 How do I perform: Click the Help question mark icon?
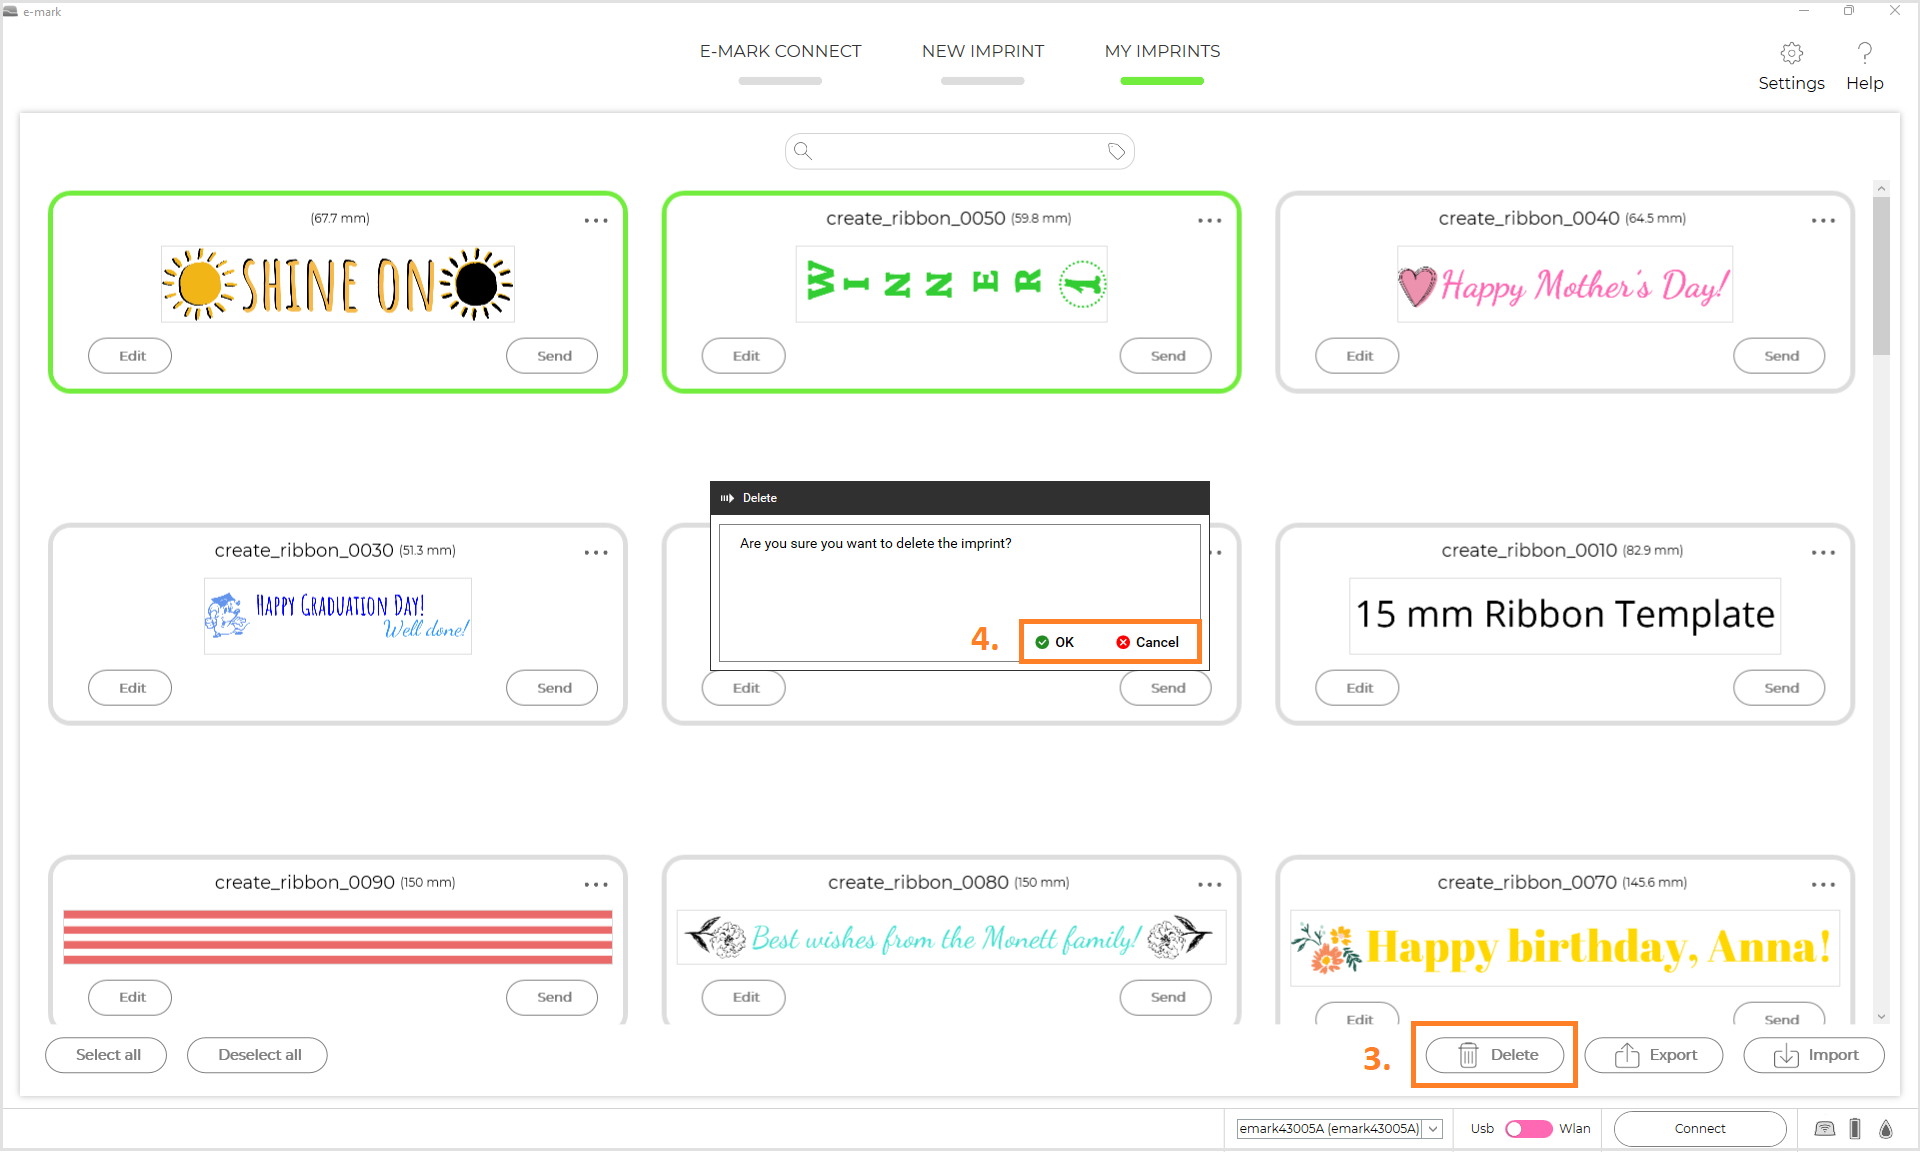pyautogui.click(x=1864, y=53)
